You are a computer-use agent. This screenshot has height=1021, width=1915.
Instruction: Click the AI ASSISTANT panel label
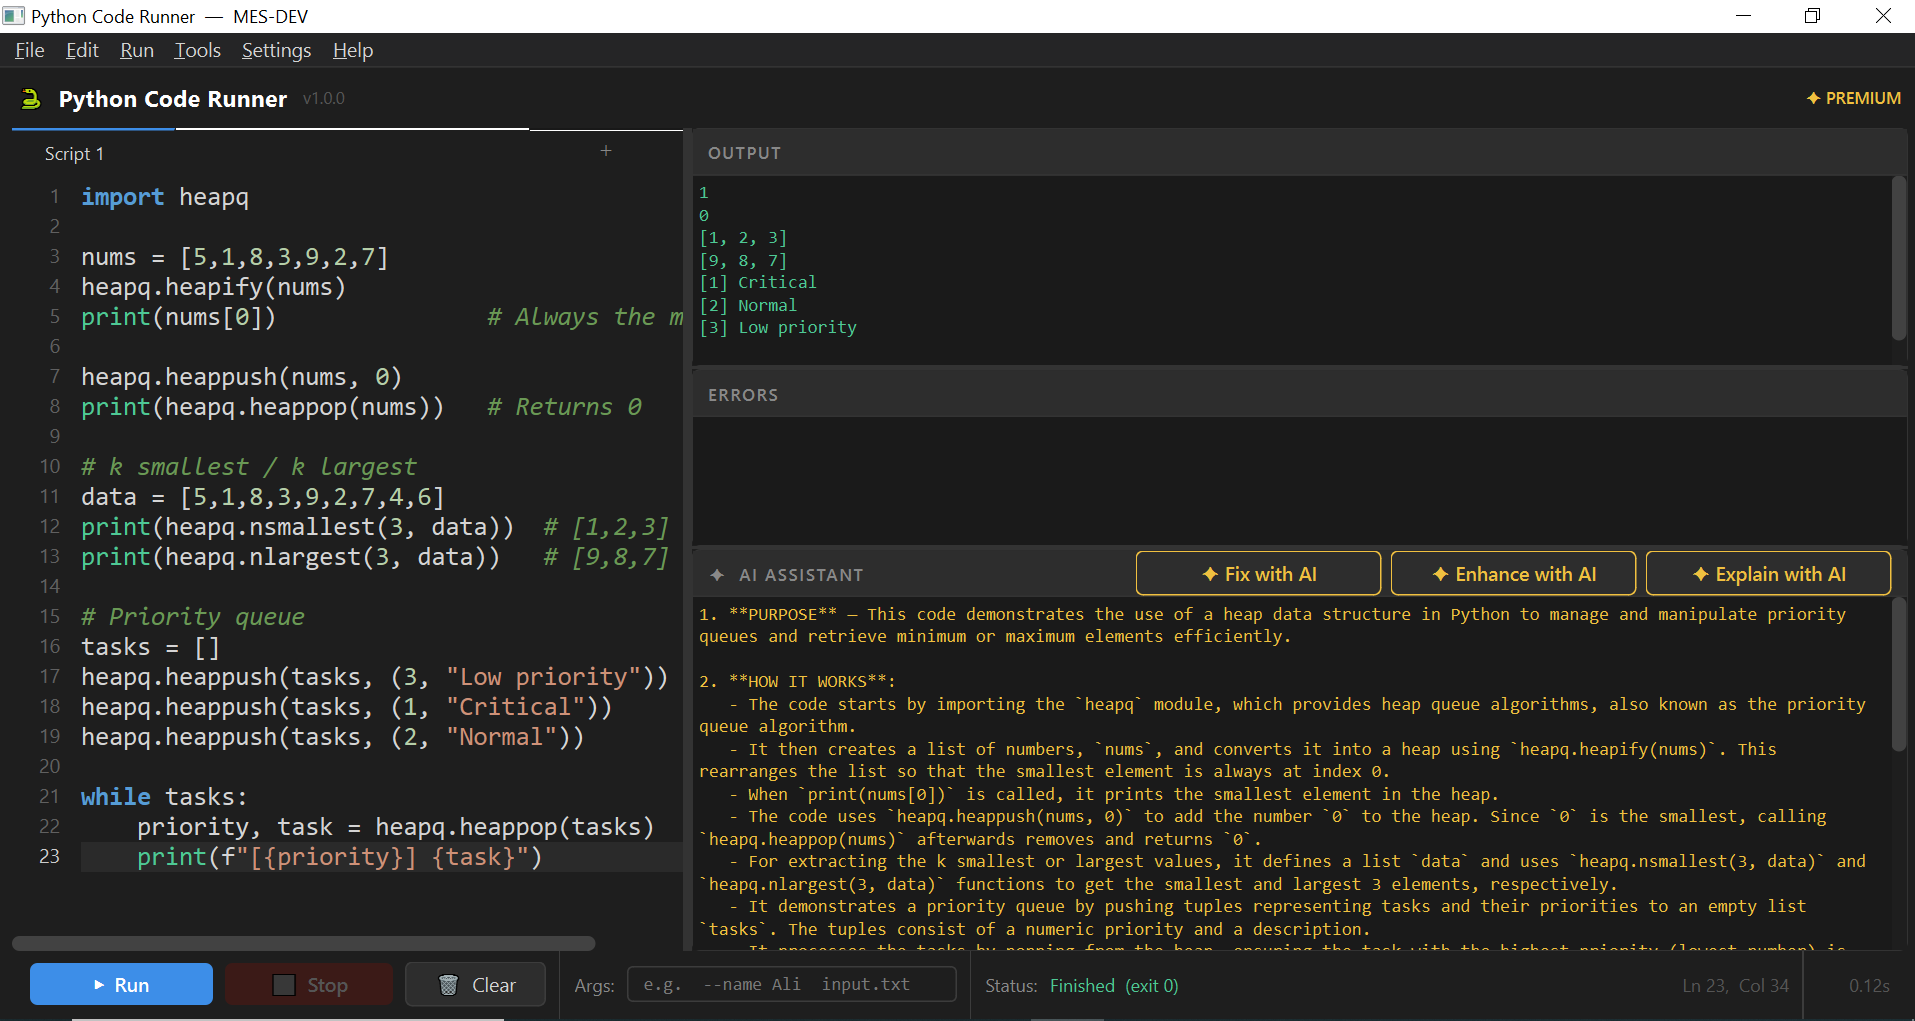point(801,575)
